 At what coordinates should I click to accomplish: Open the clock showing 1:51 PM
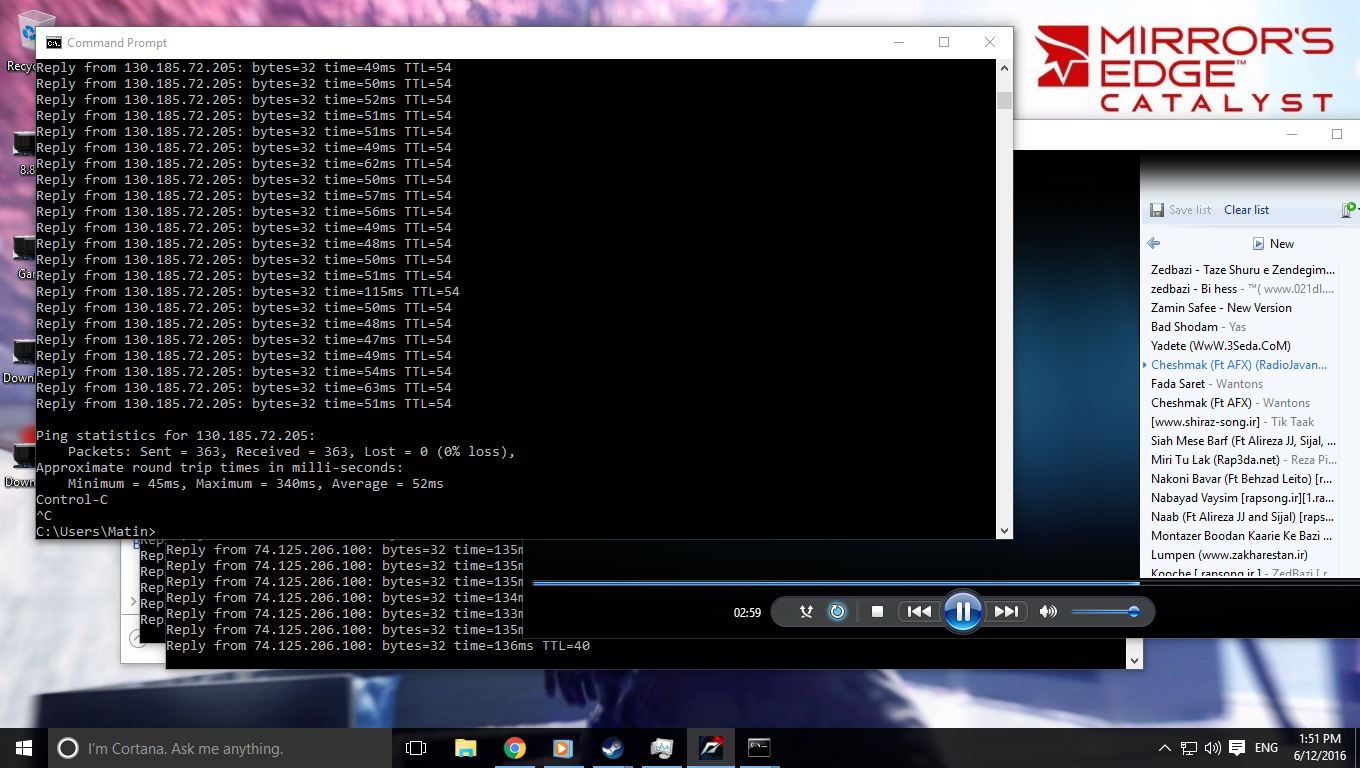pos(1320,748)
